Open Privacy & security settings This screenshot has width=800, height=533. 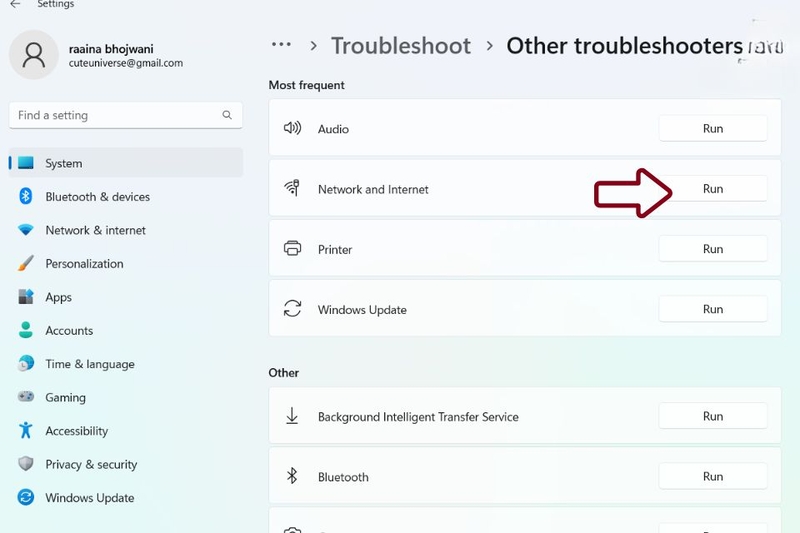(x=126, y=464)
